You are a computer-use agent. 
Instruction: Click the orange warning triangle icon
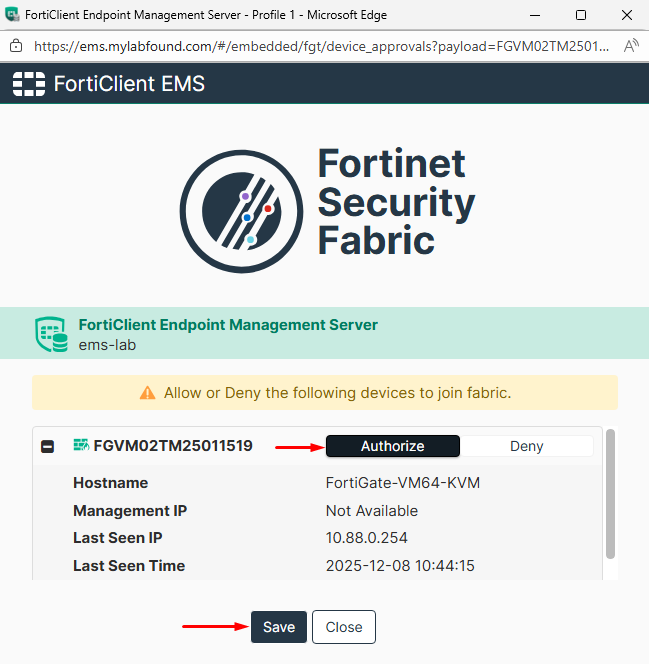[x=147, y=393]
